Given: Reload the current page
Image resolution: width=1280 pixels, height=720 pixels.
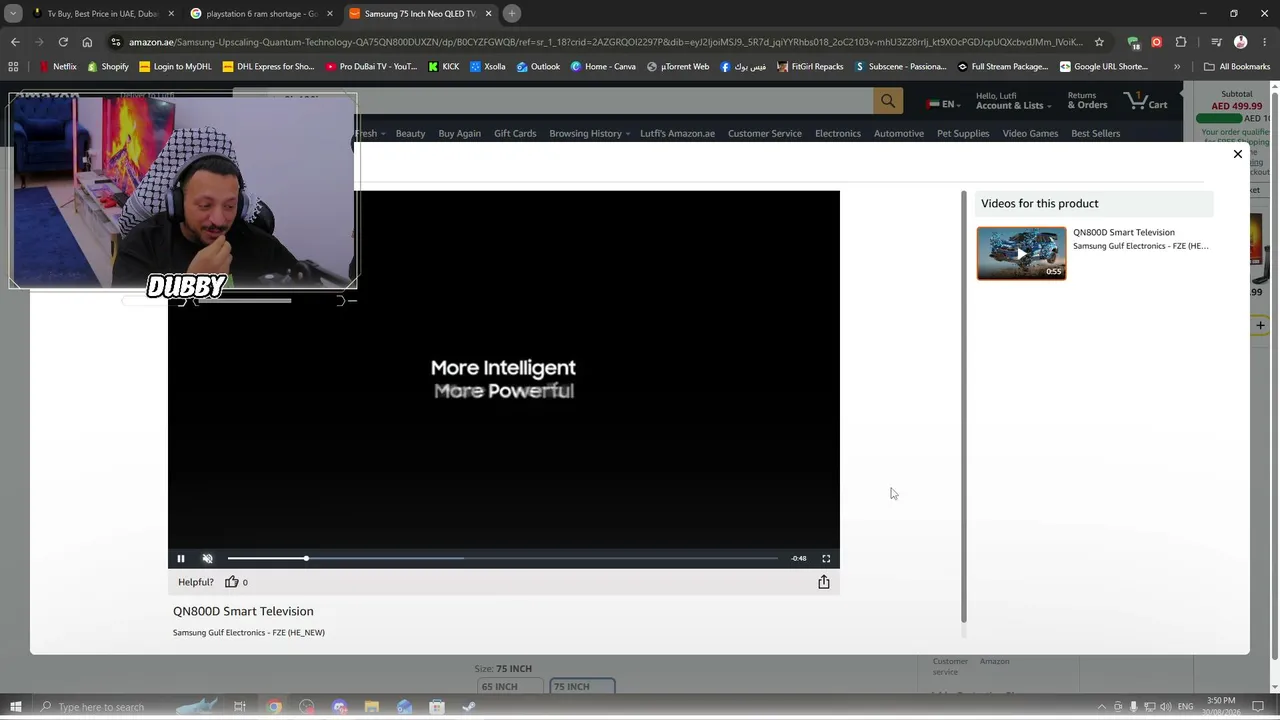Looking at the screenshot, I should pos(63,42).
